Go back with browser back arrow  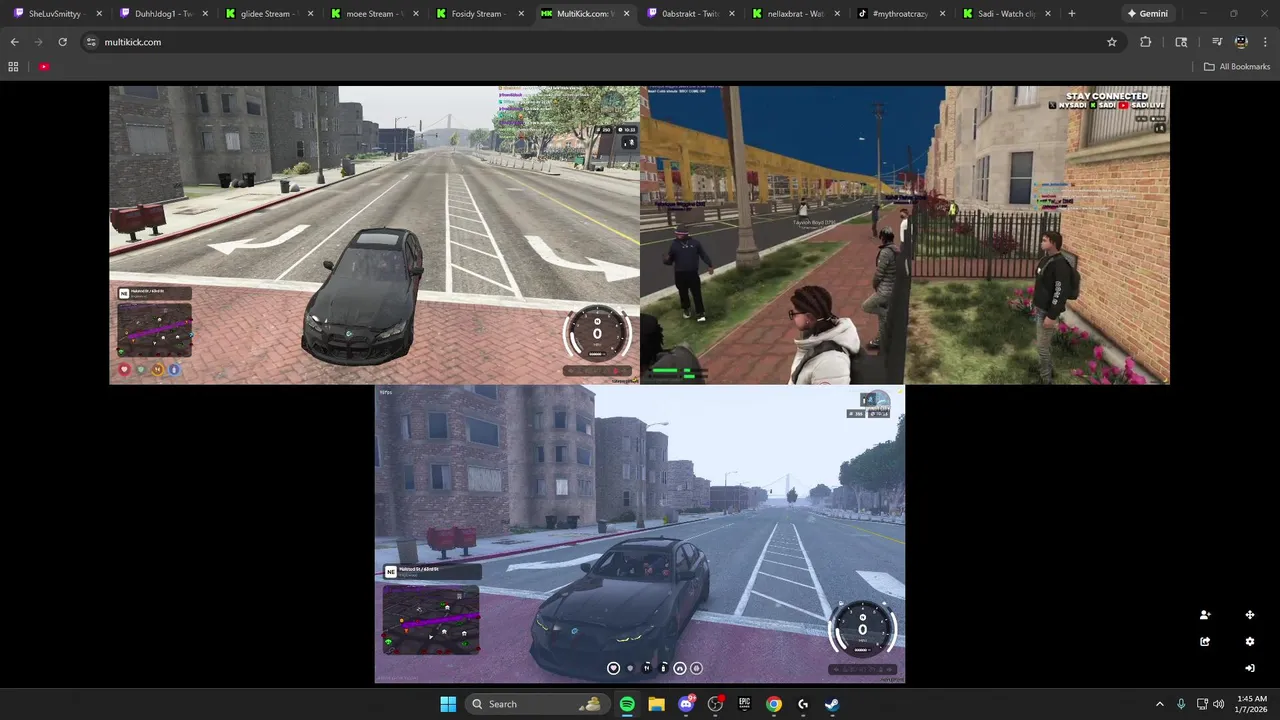coord(14,42)
